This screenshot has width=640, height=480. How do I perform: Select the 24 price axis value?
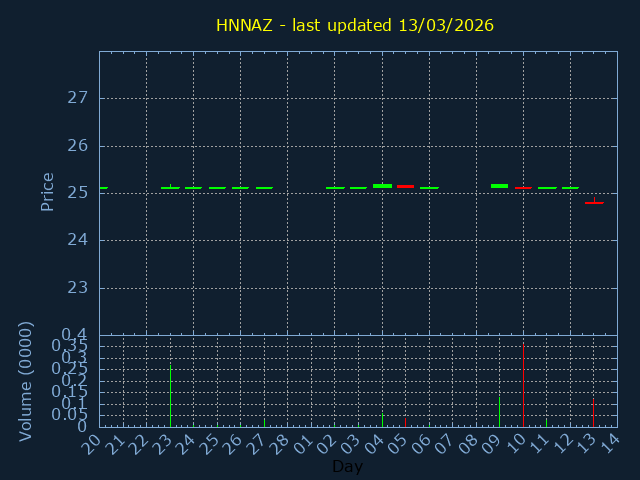[x=78, y=240]
